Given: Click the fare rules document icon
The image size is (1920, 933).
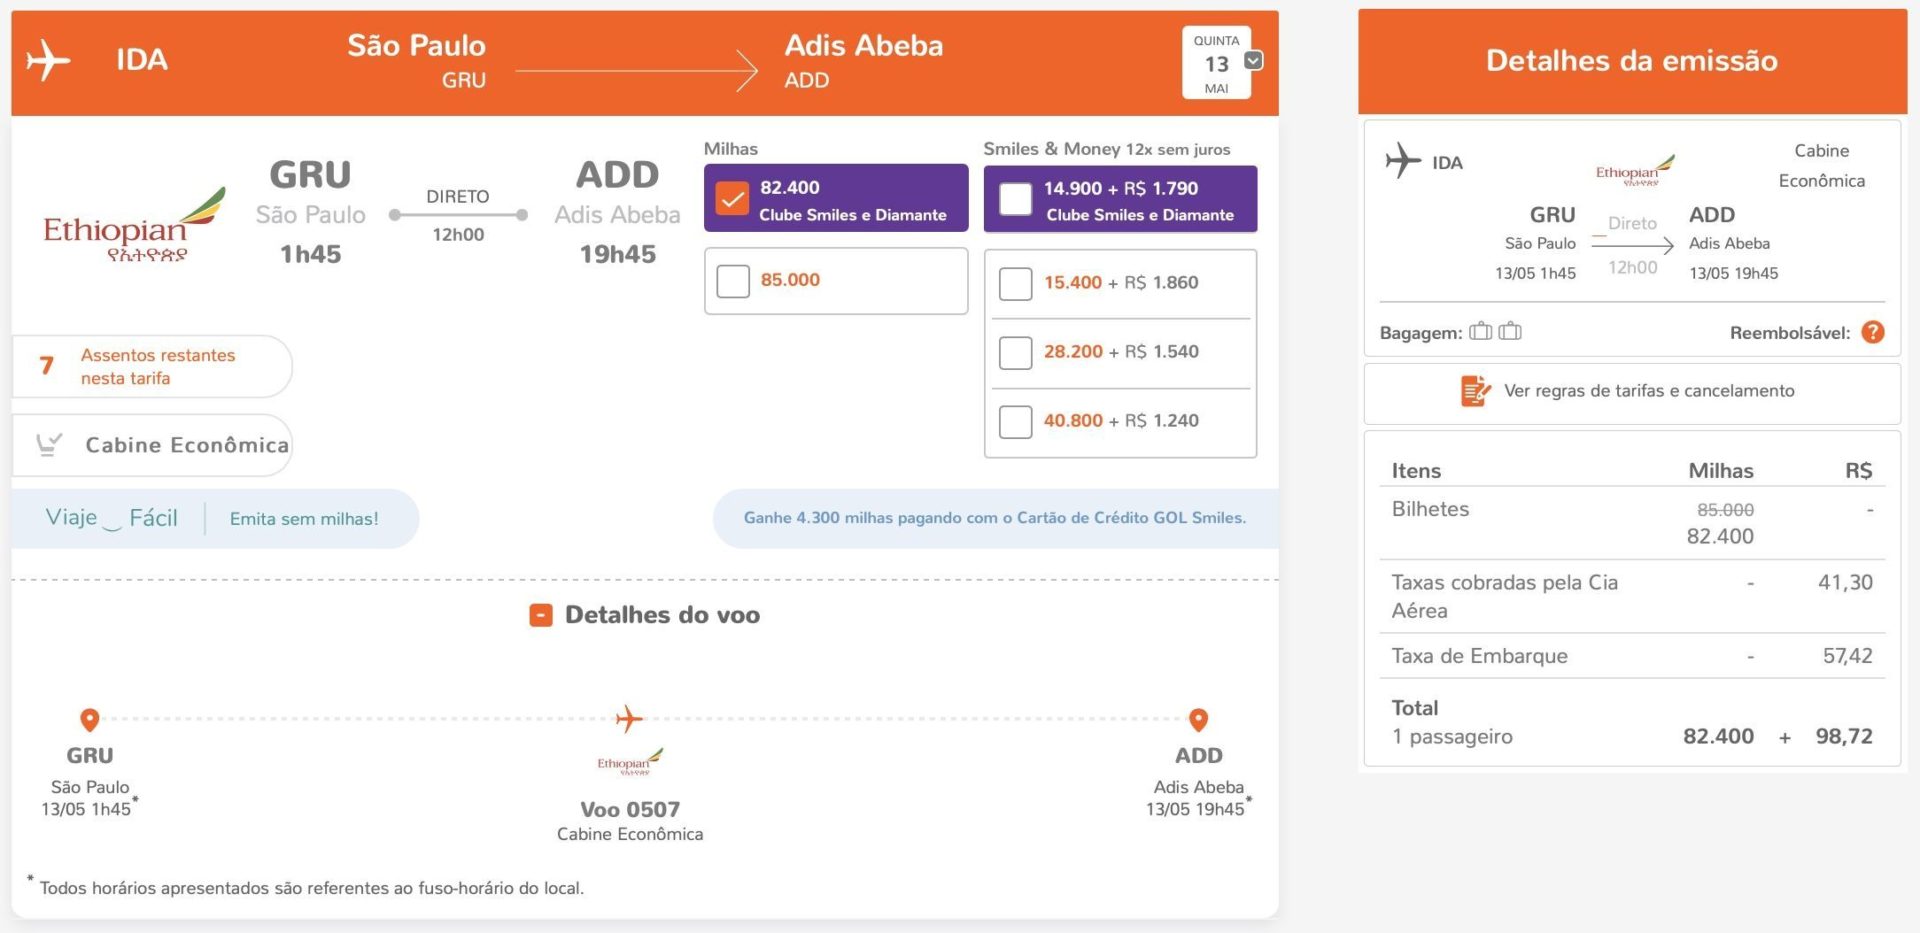Looking at the screenshot, I should [1475, 391].
